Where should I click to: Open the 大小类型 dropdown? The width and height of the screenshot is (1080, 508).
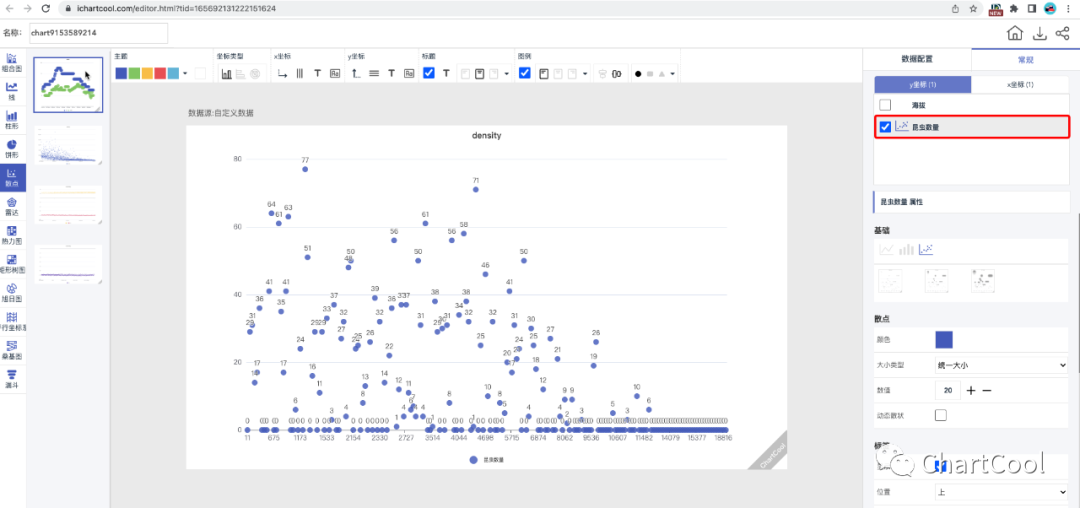tap(1001, 366)
